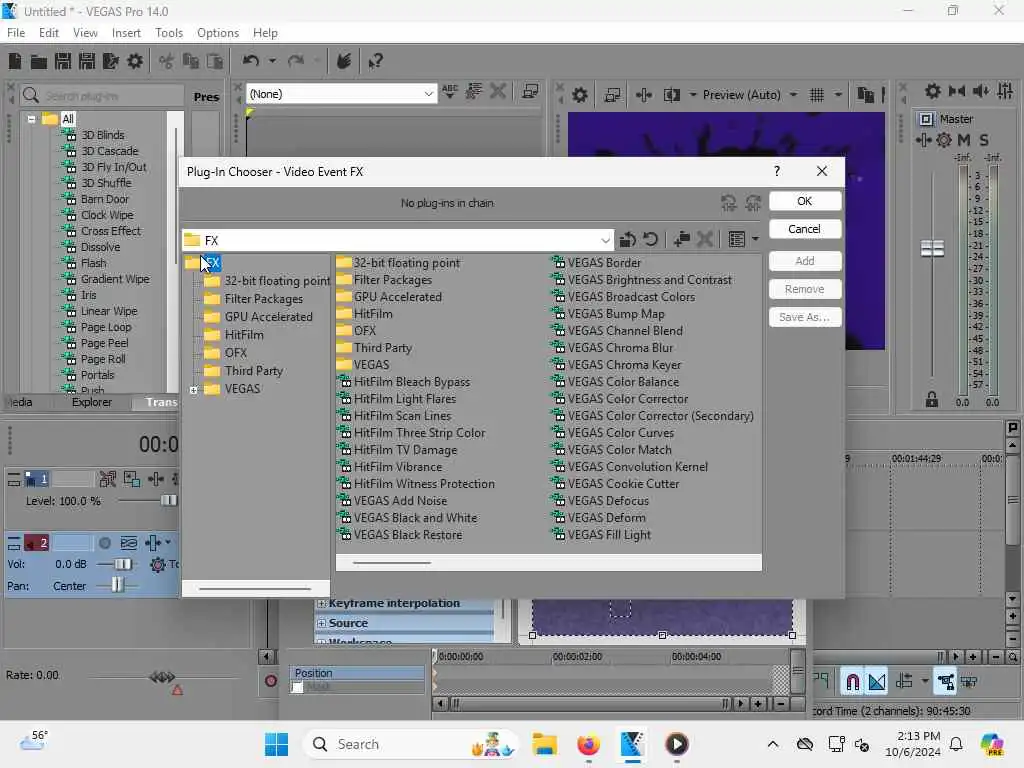This screenshot has height=768, width=1024.
Task: Click the Master bus settings gear
Action: (944, 140)
